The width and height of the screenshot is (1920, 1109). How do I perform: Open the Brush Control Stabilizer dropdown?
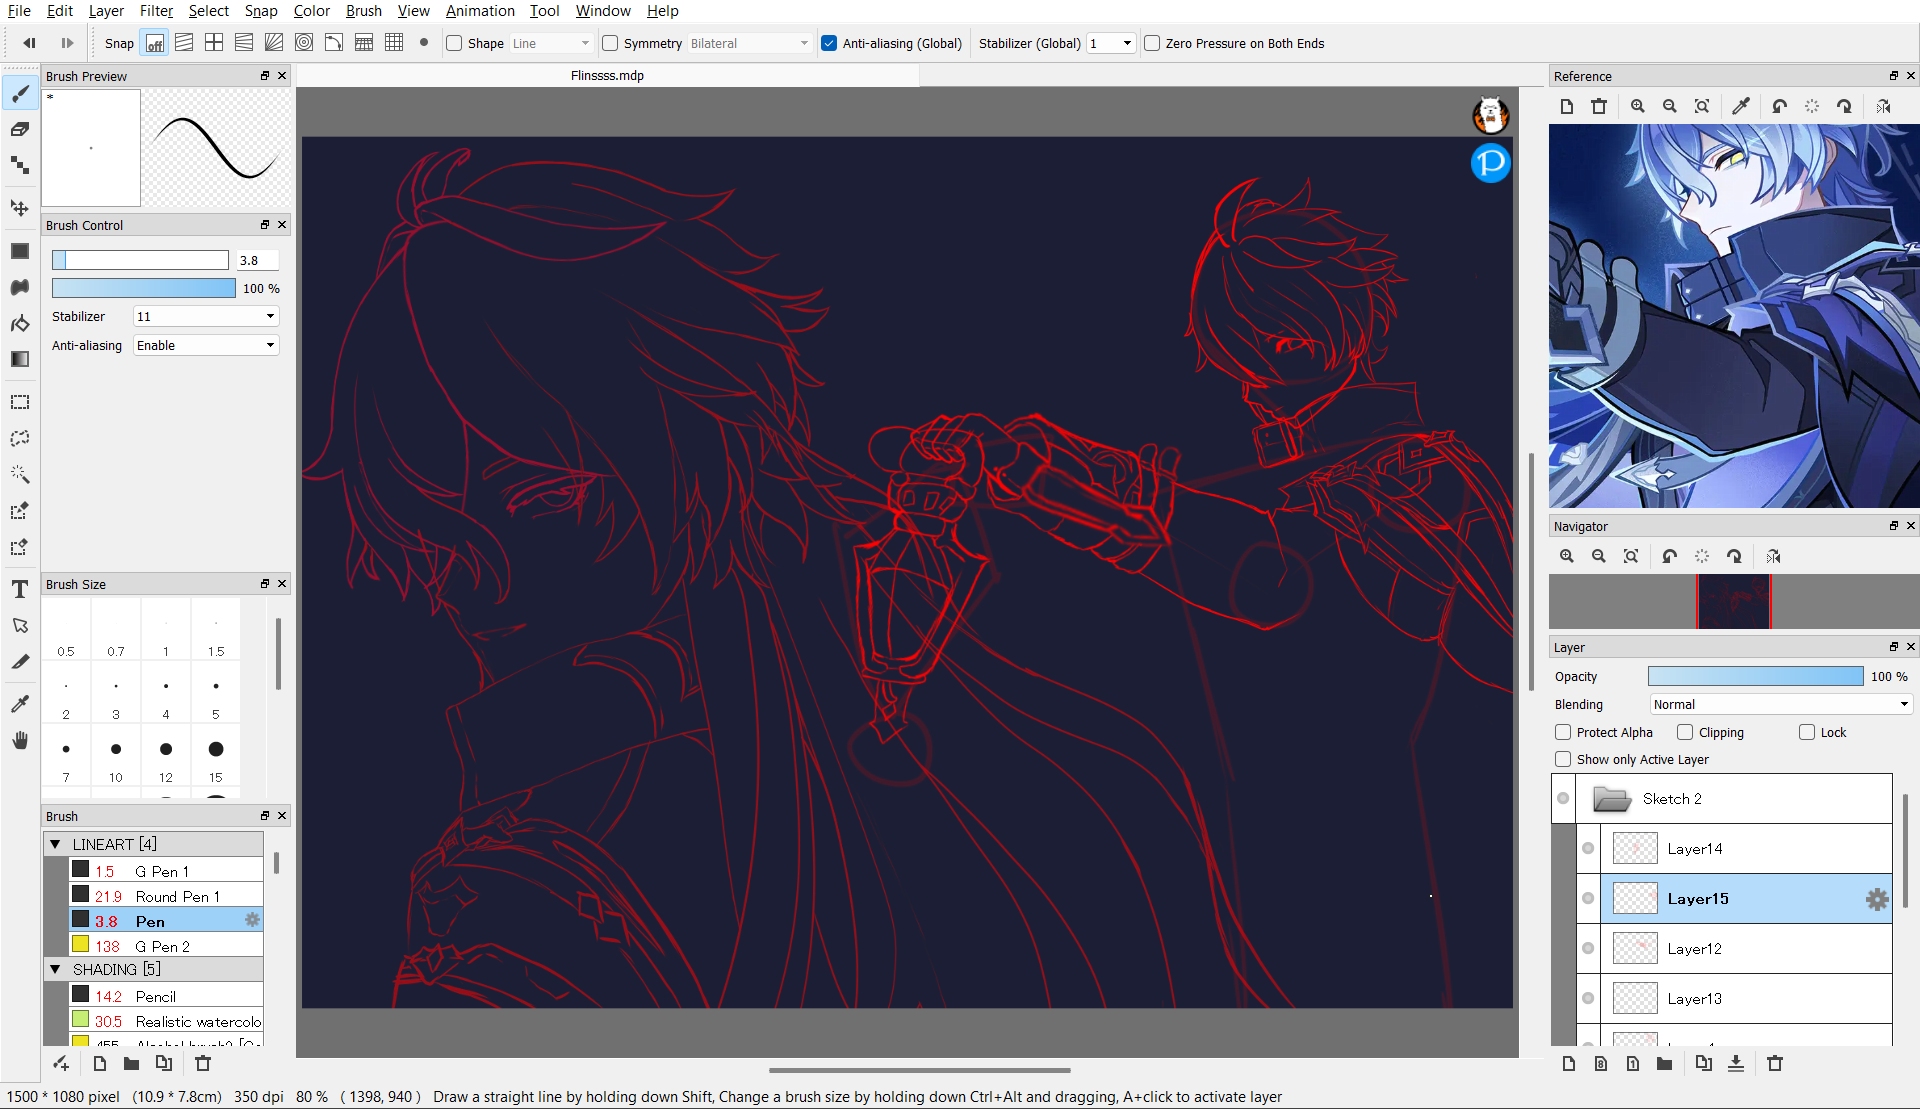pyautogui.click(x=206, y=316)
